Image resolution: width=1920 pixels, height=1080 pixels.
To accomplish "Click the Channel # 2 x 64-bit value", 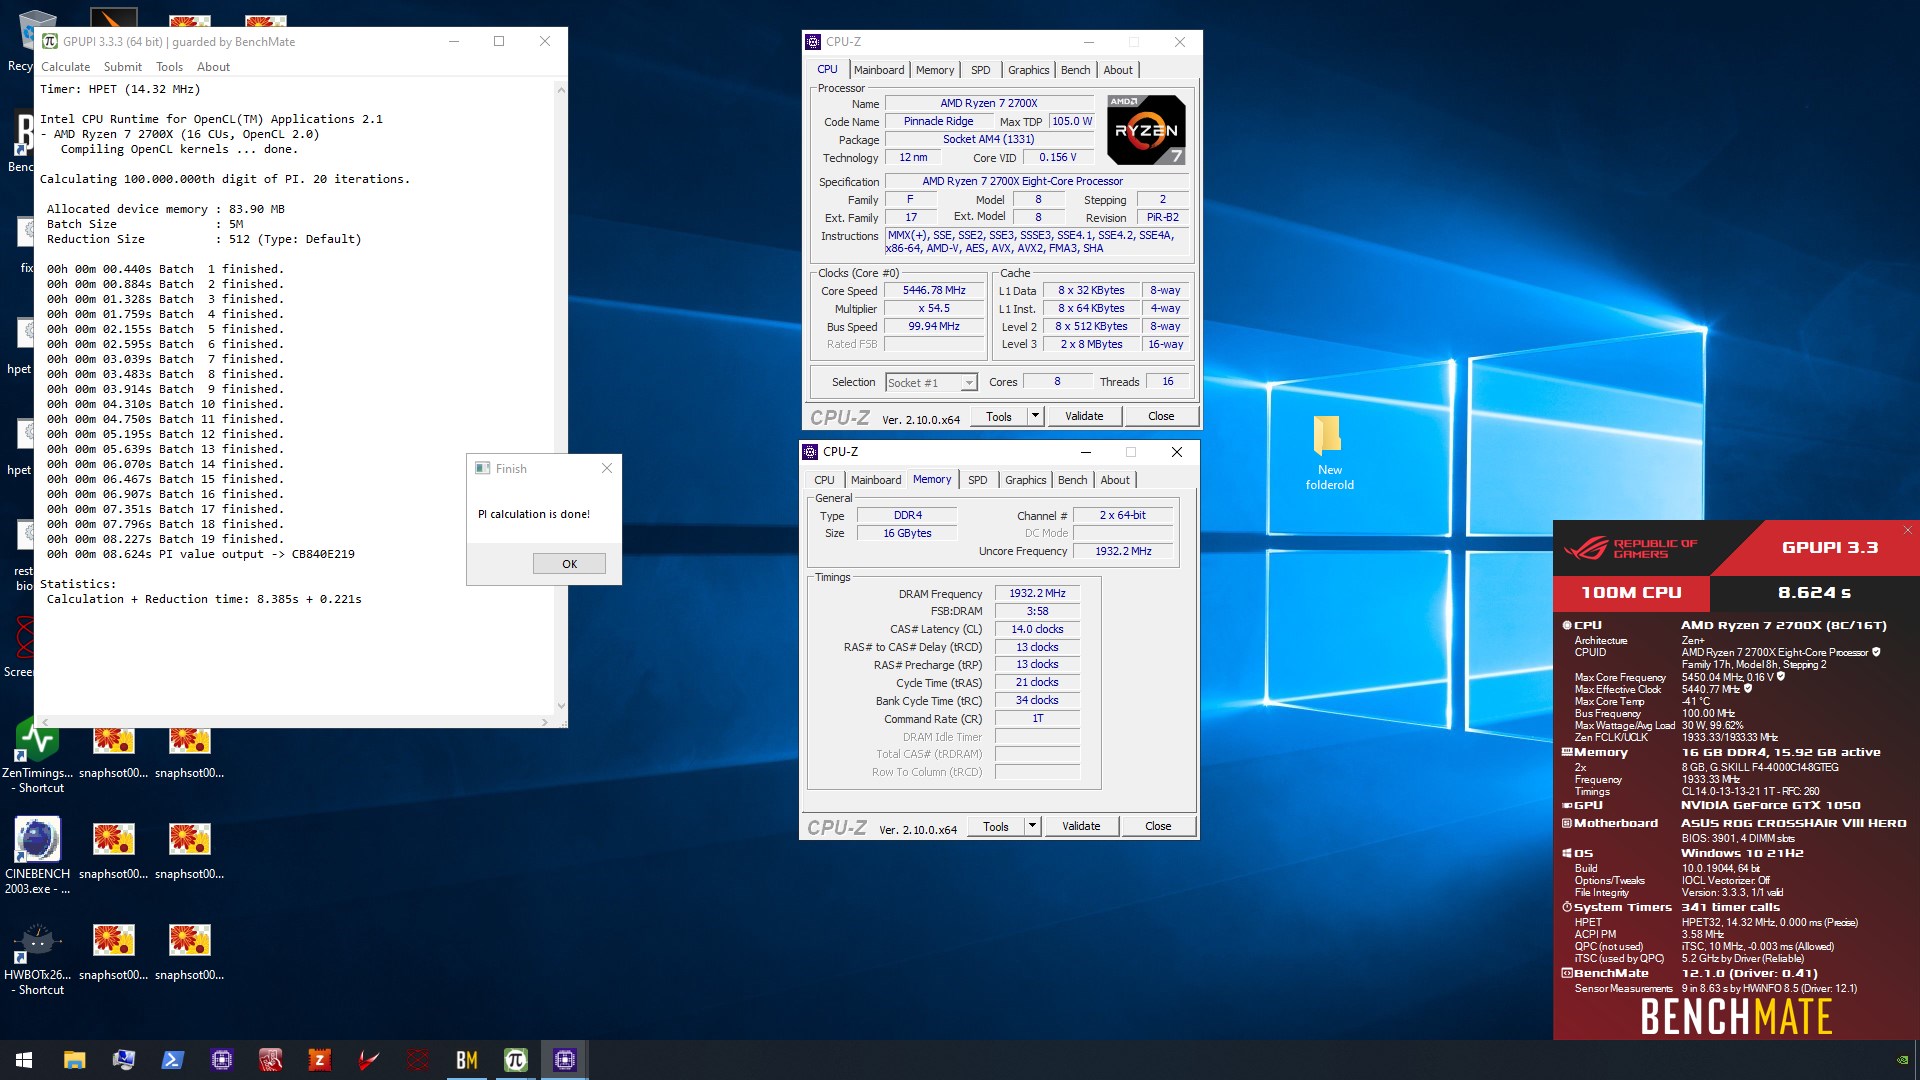I will tap(1122, 516).
